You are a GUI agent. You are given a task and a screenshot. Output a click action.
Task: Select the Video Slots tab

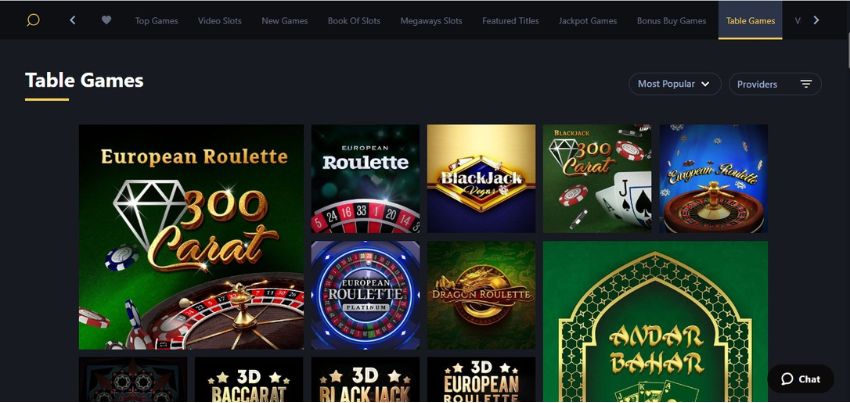(220, 21)
